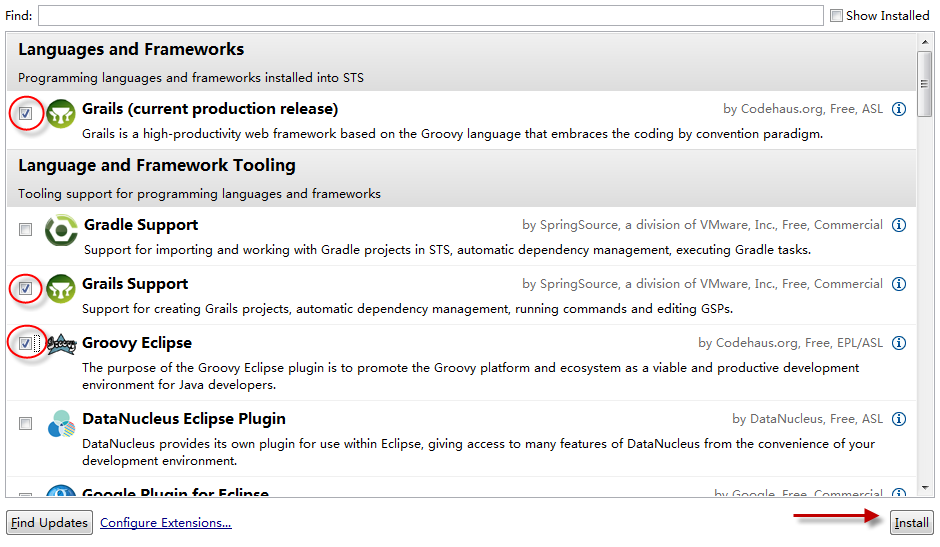Click info icon for DataNucleus Eclipse Plugin

pyautogui.click(x=899, y=419)
